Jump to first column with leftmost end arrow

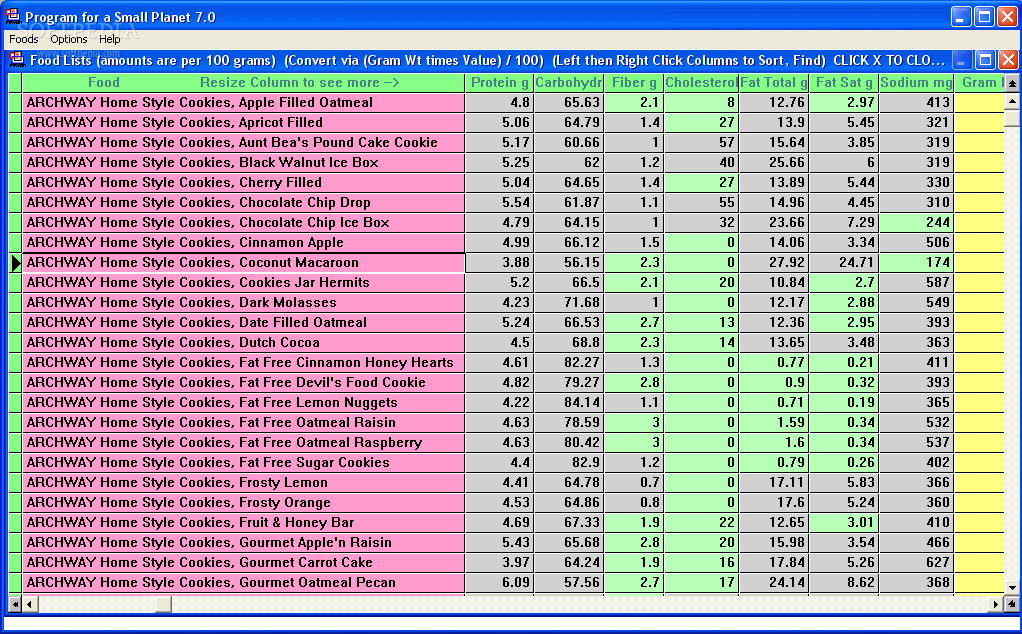[x=15, y=605]
